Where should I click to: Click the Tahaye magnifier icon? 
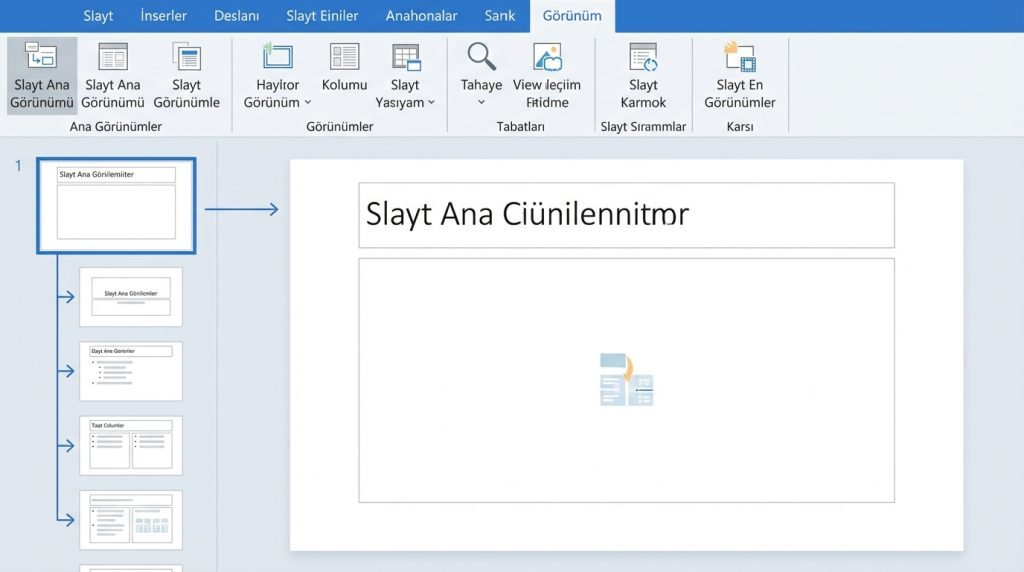click(481, 56)
